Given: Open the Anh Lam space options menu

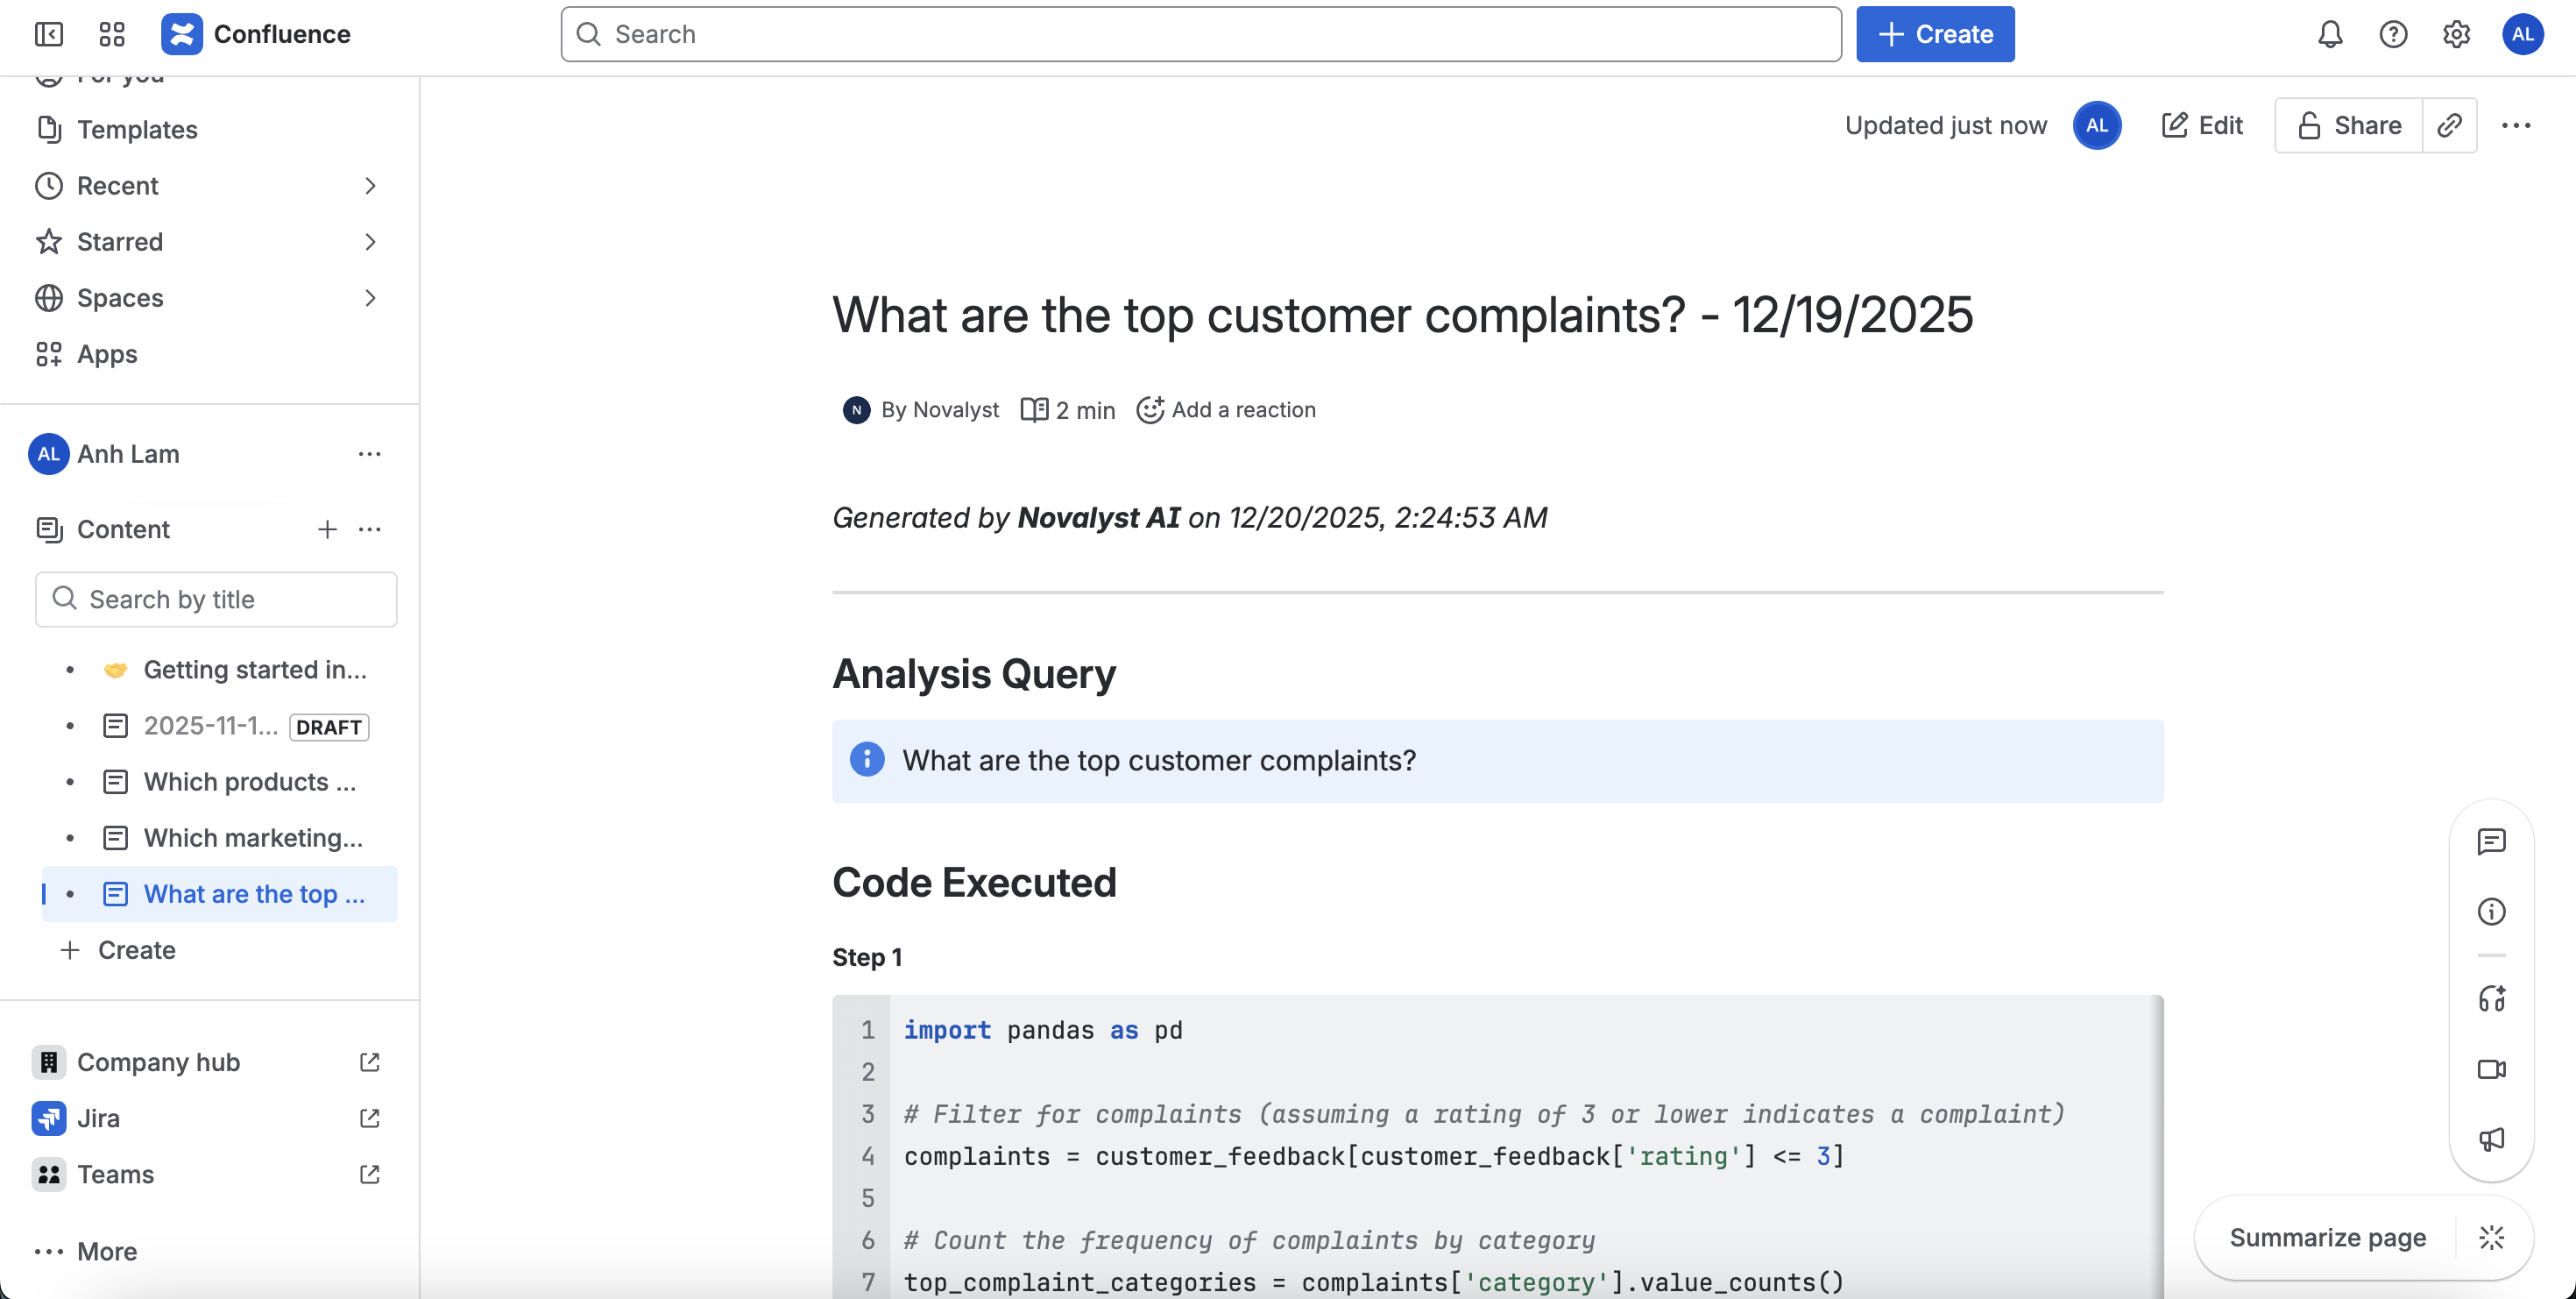Looking at the screenshot, I should click(369, 454).
